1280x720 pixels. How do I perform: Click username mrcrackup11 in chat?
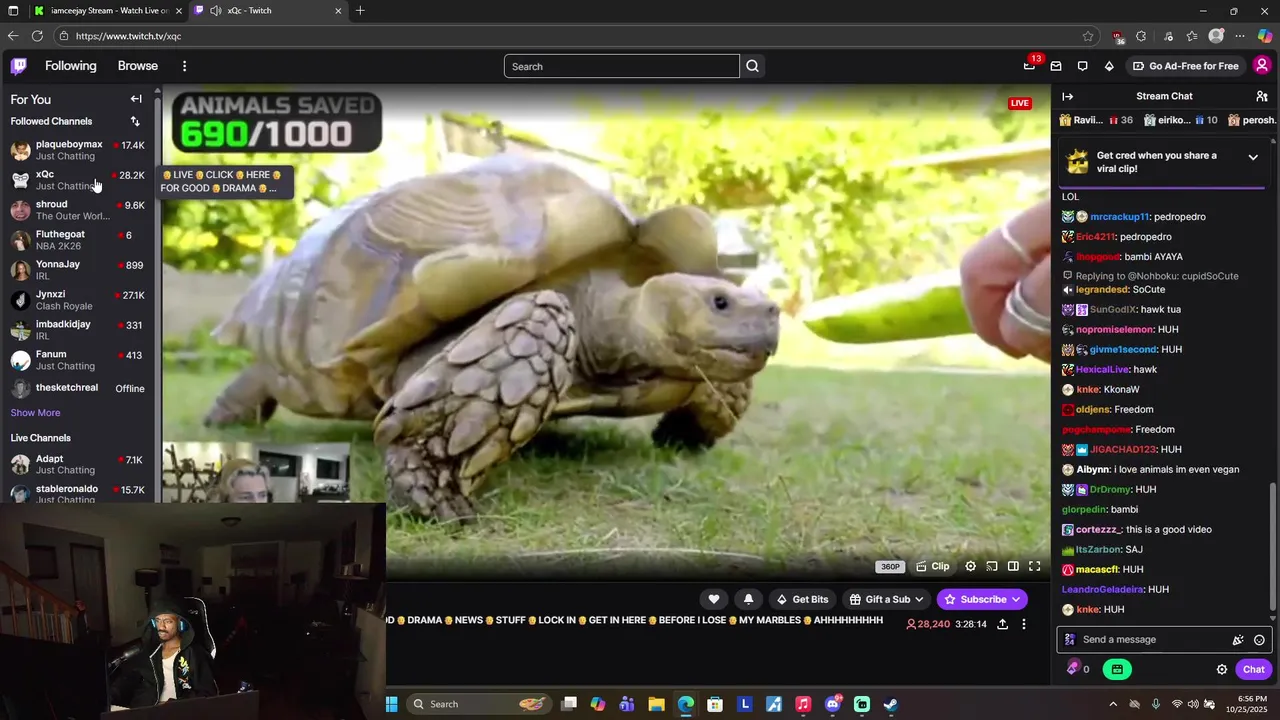click(1120, 217)
